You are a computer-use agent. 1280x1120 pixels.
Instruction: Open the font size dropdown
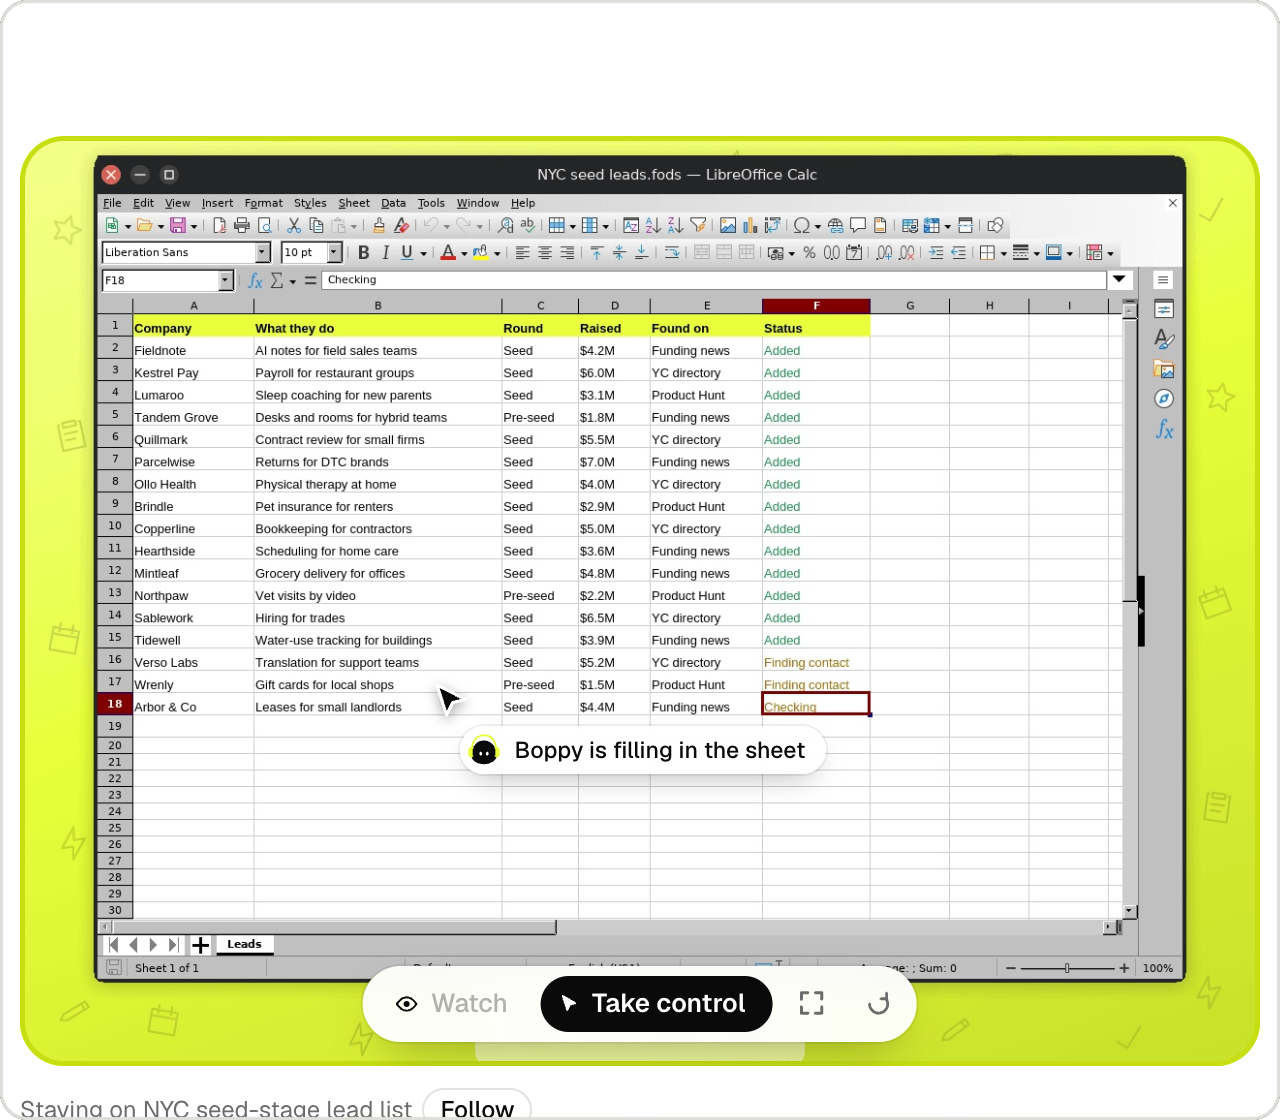pyautogui.click(x=335, y=253)
